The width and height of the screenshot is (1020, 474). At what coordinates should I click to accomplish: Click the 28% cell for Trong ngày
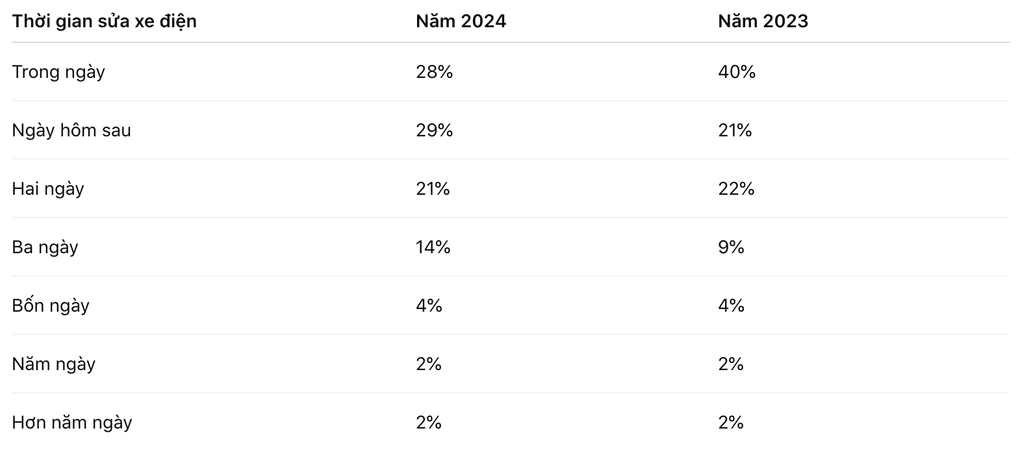coord(434,72)
